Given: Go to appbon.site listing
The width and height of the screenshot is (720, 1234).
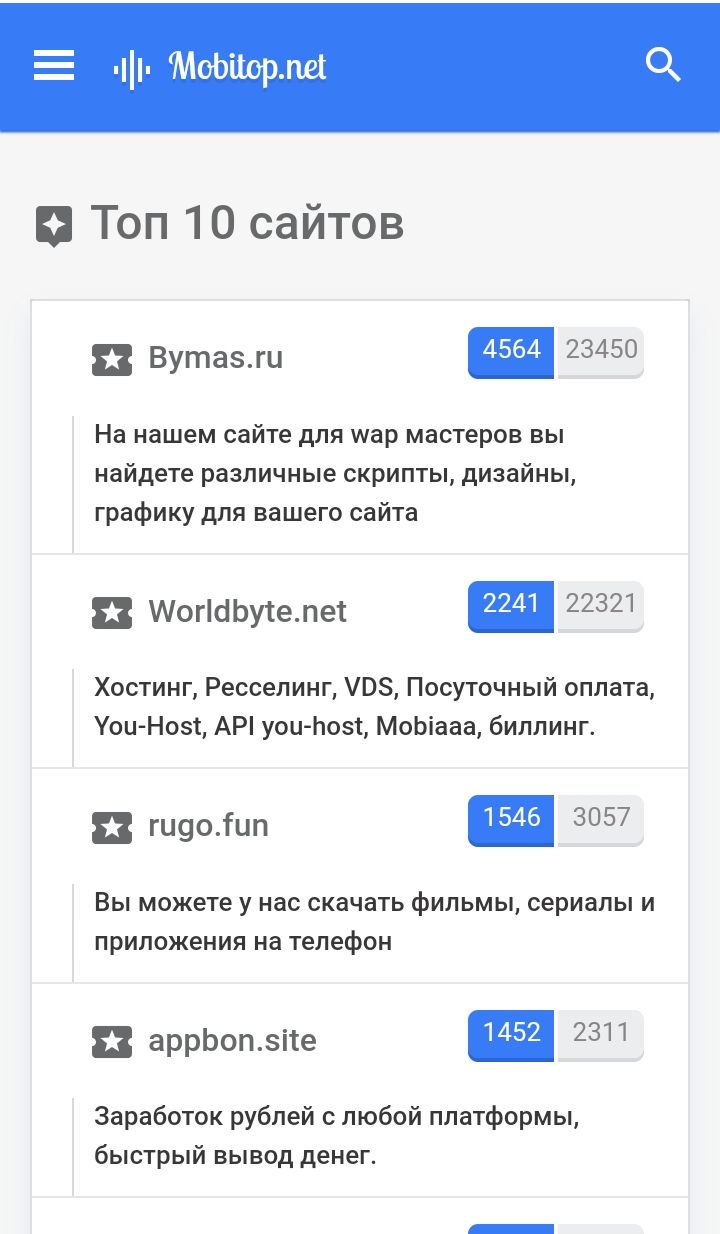Looking at the screenshot, I should coord(232,1041).
